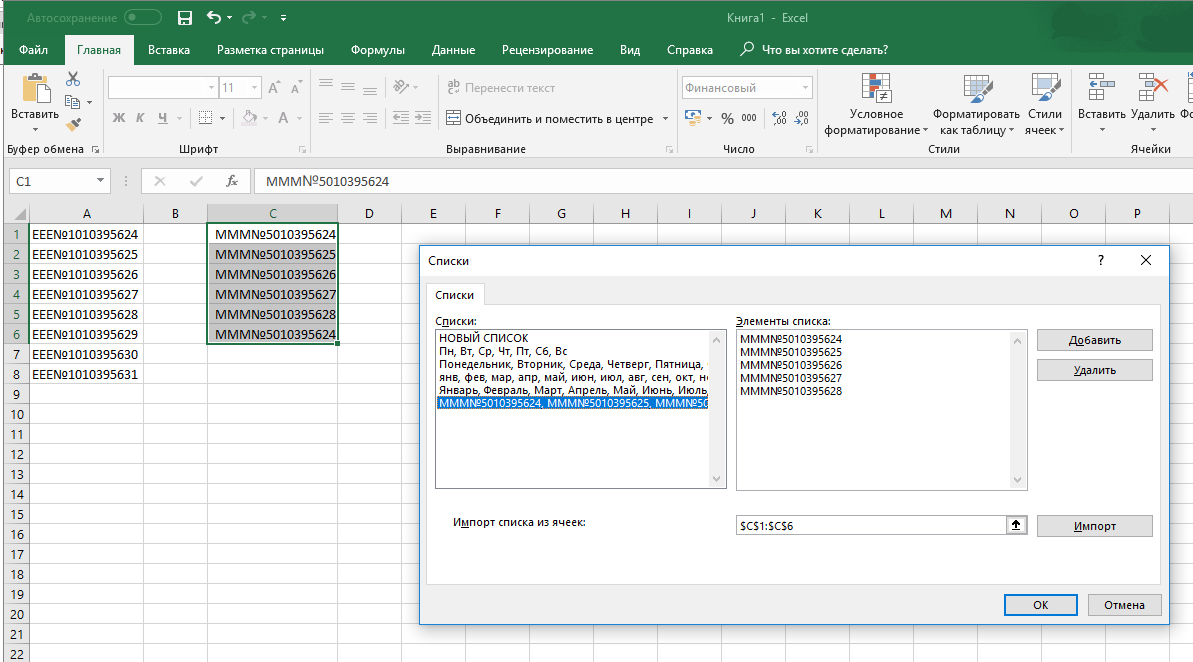The image size is (1193, 662).
Task: Click the Добавить button
Action: (x=1094, y=340)
